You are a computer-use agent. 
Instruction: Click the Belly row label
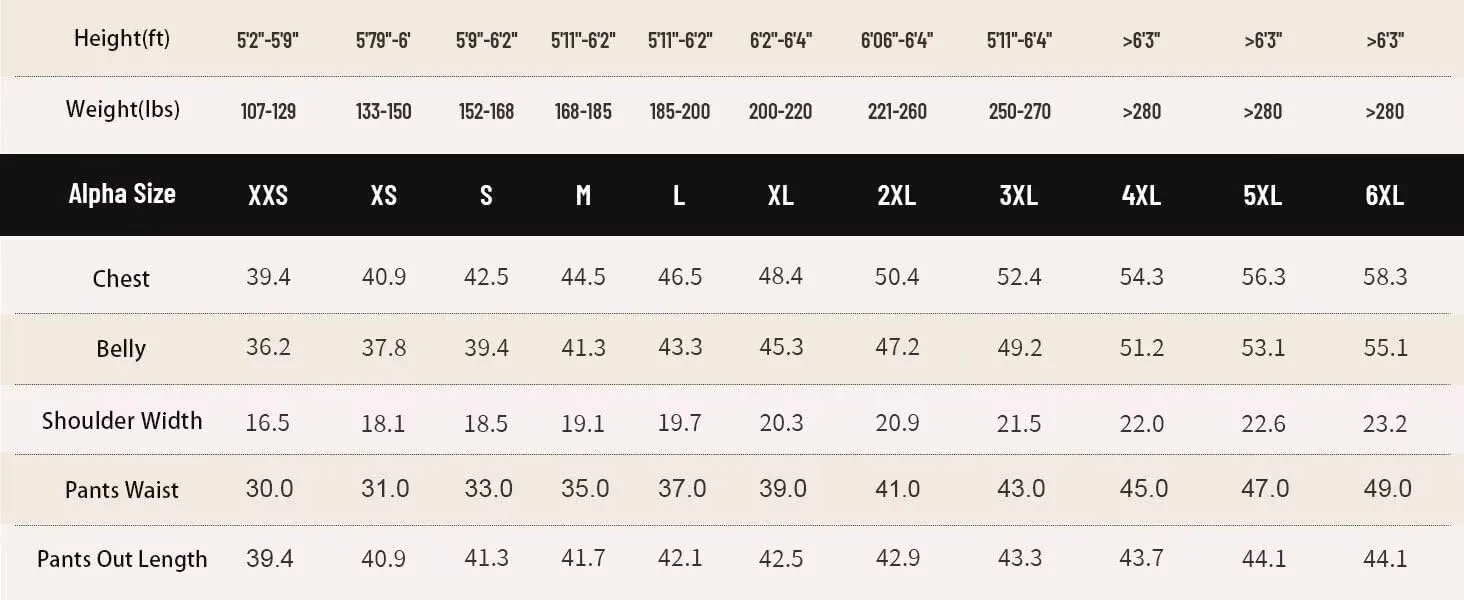pos(121,349)
